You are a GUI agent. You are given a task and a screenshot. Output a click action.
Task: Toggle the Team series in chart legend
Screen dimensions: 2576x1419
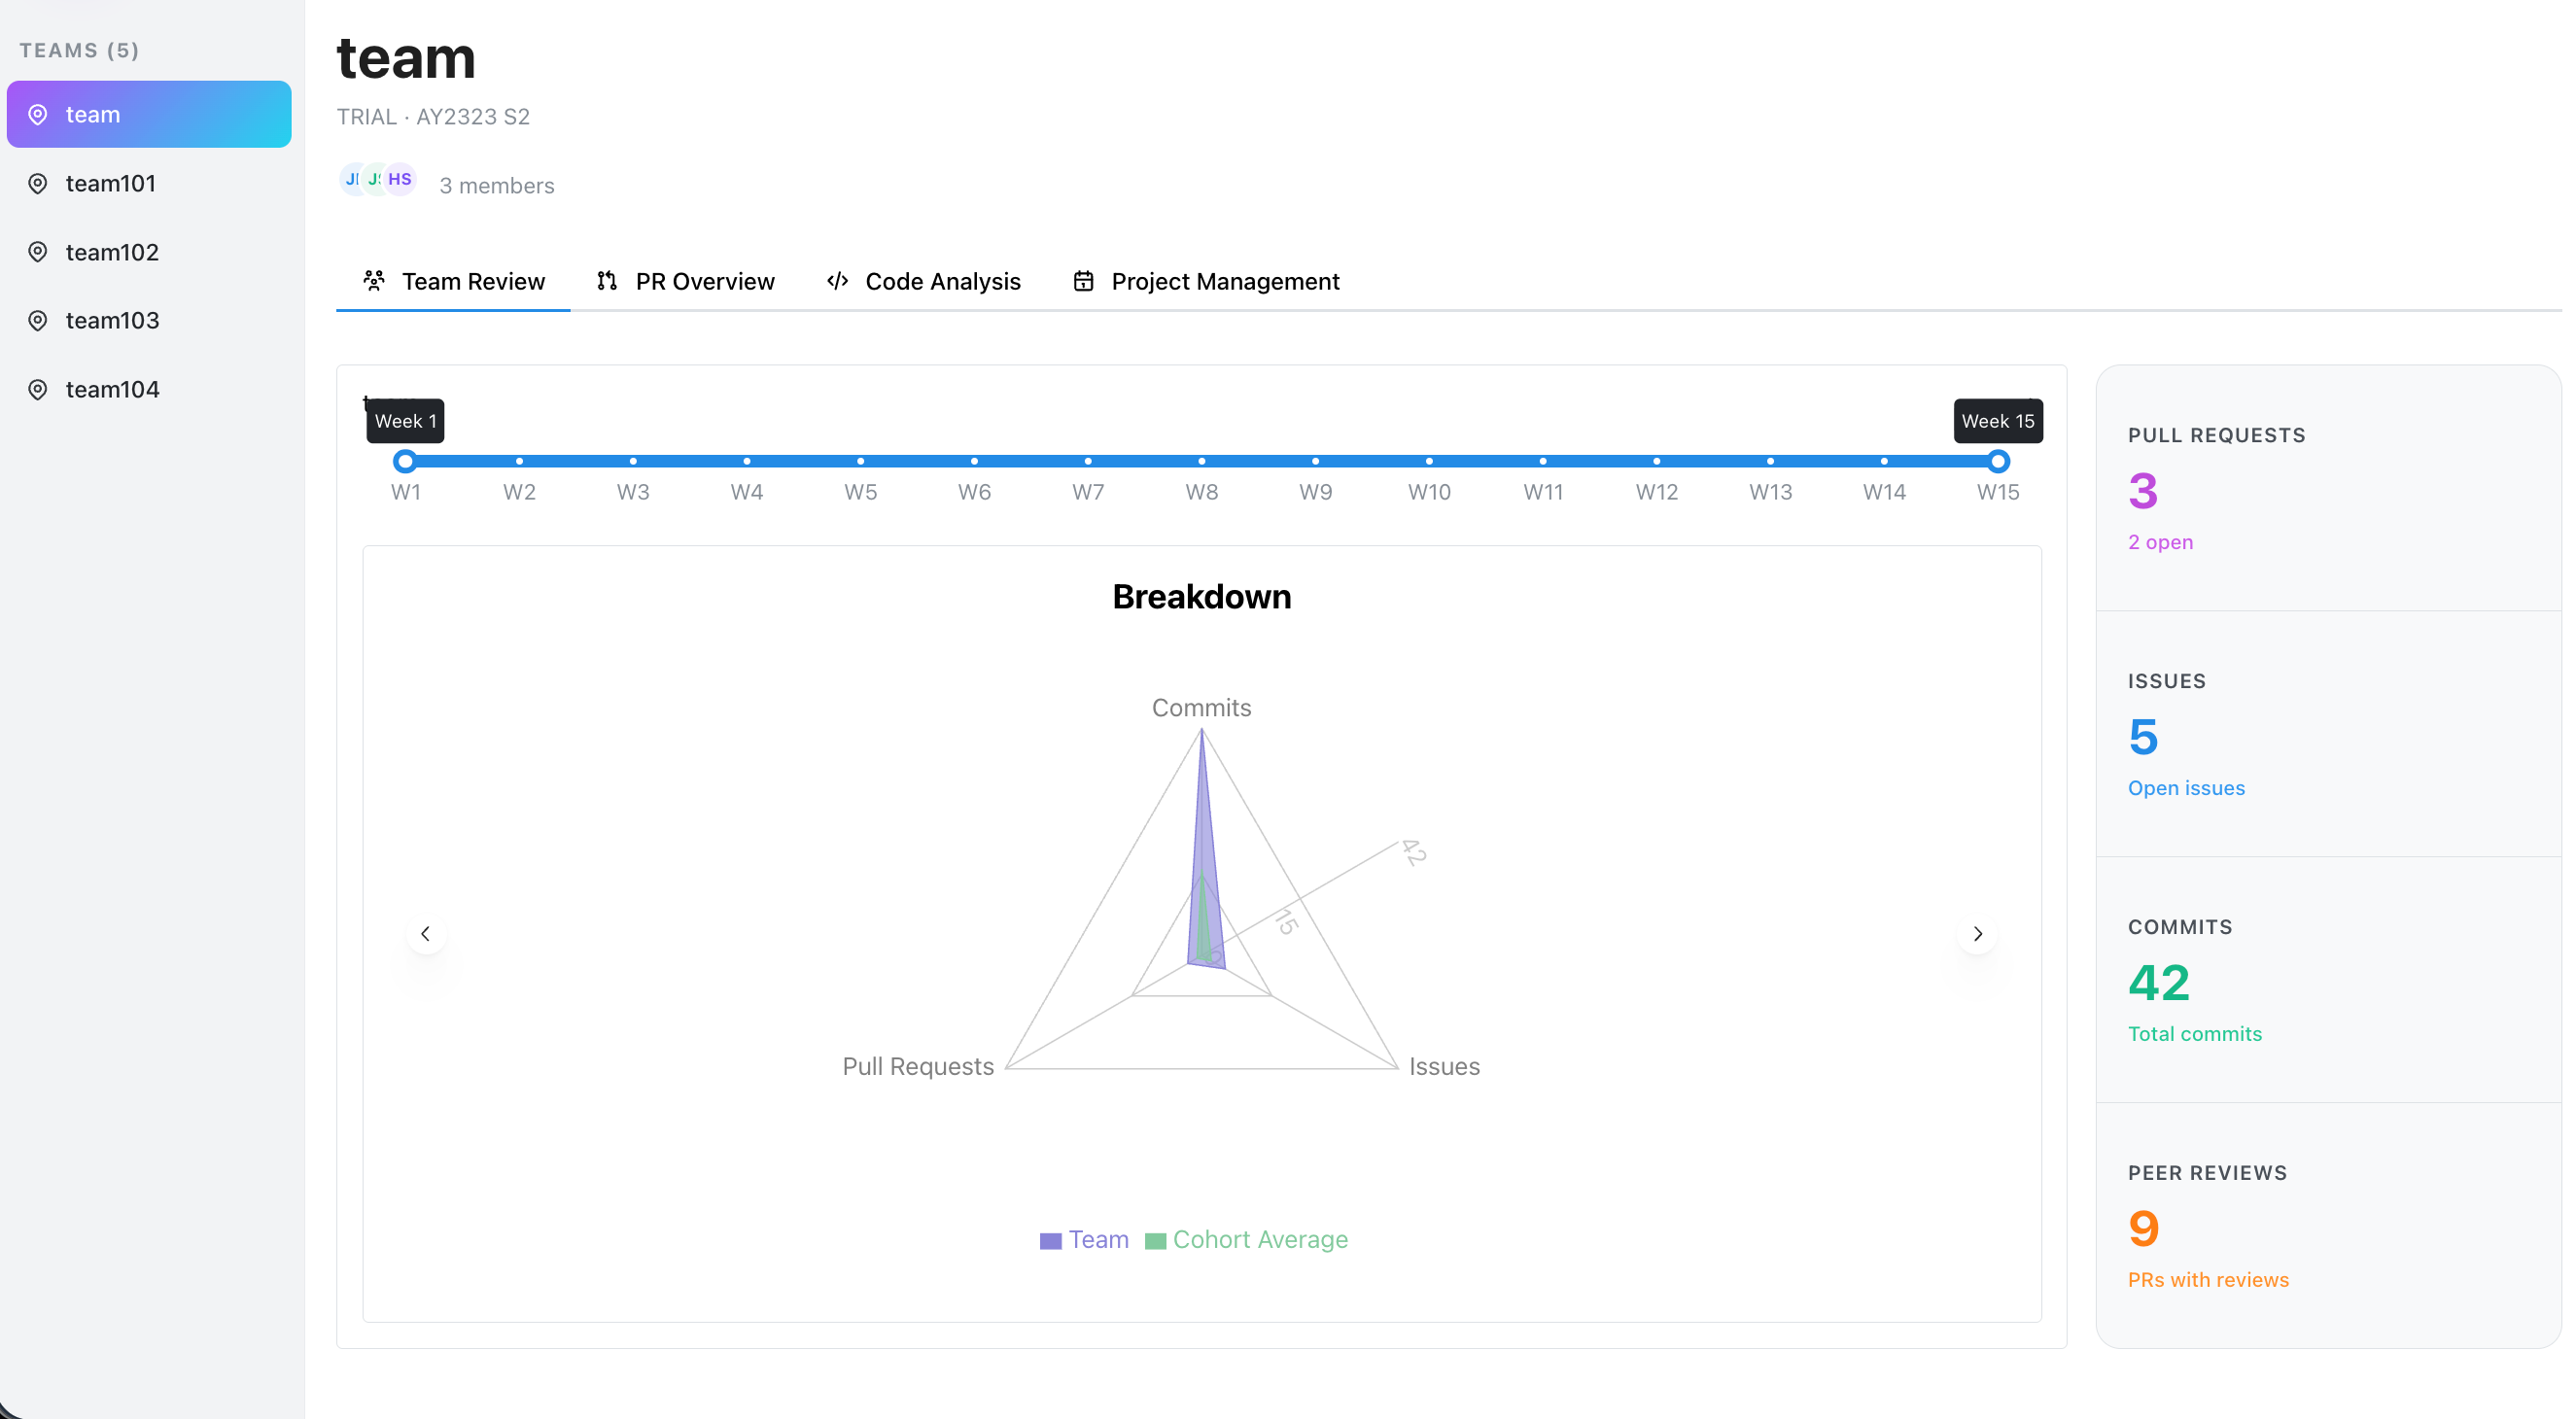point(1084,1240)
